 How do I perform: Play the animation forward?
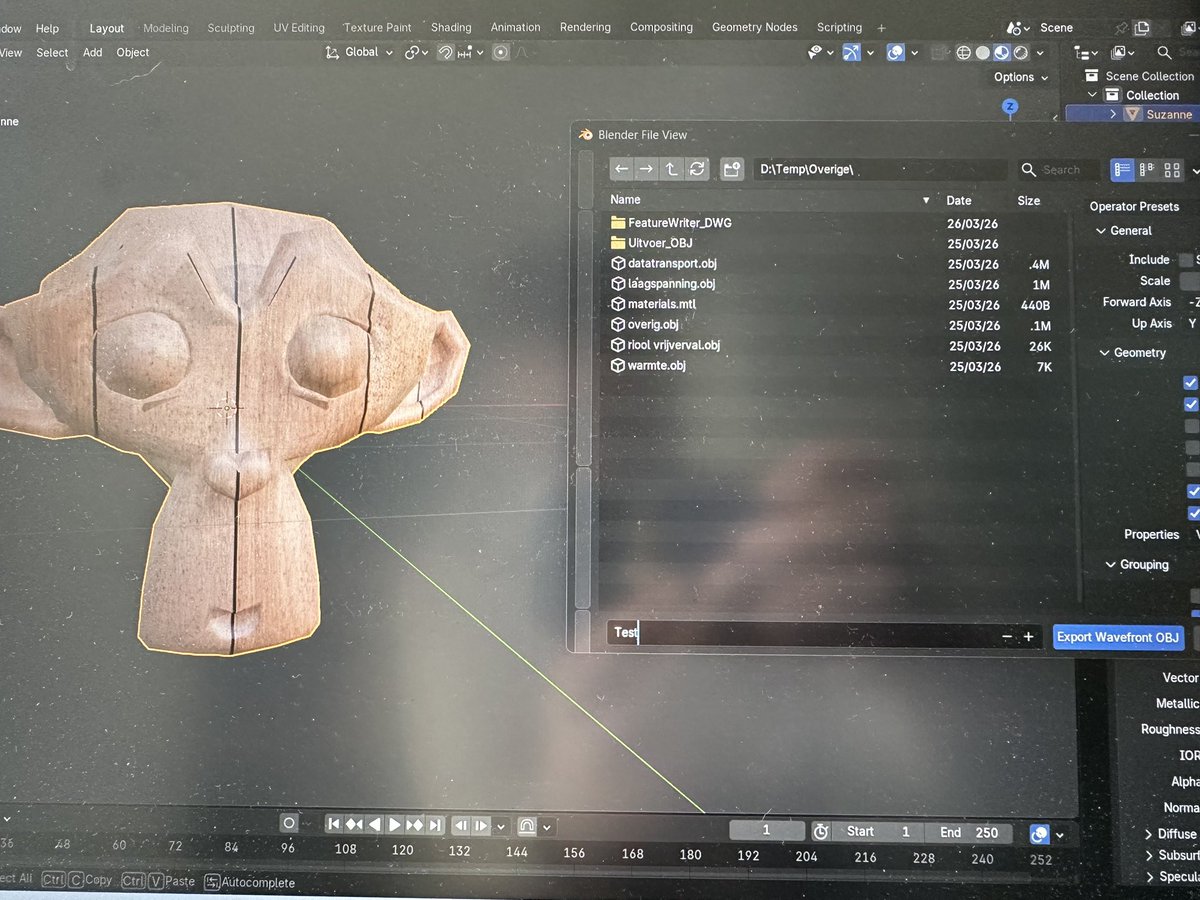395,825
